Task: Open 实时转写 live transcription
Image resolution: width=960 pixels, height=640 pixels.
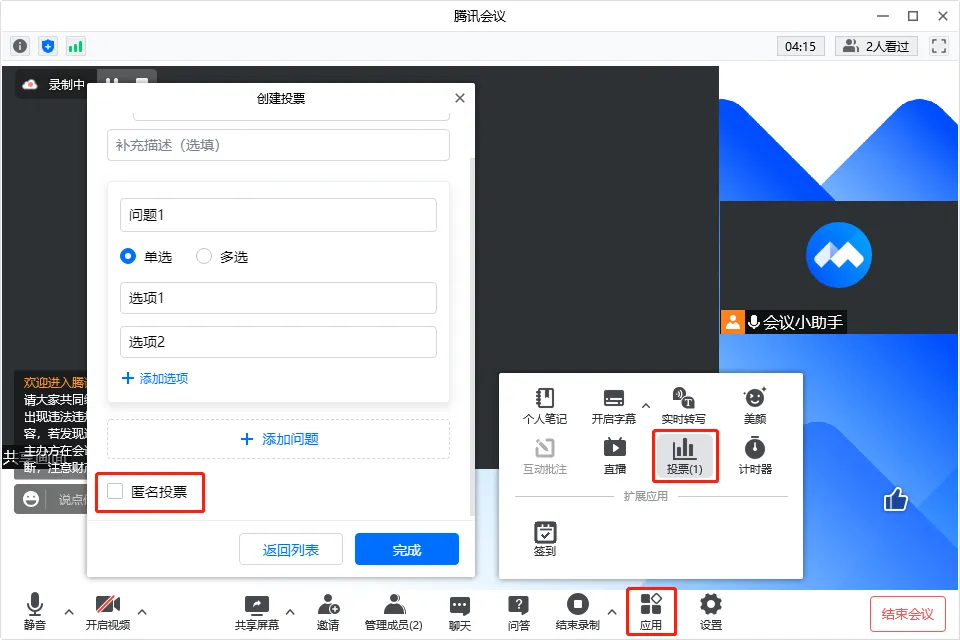Action: 683,406
